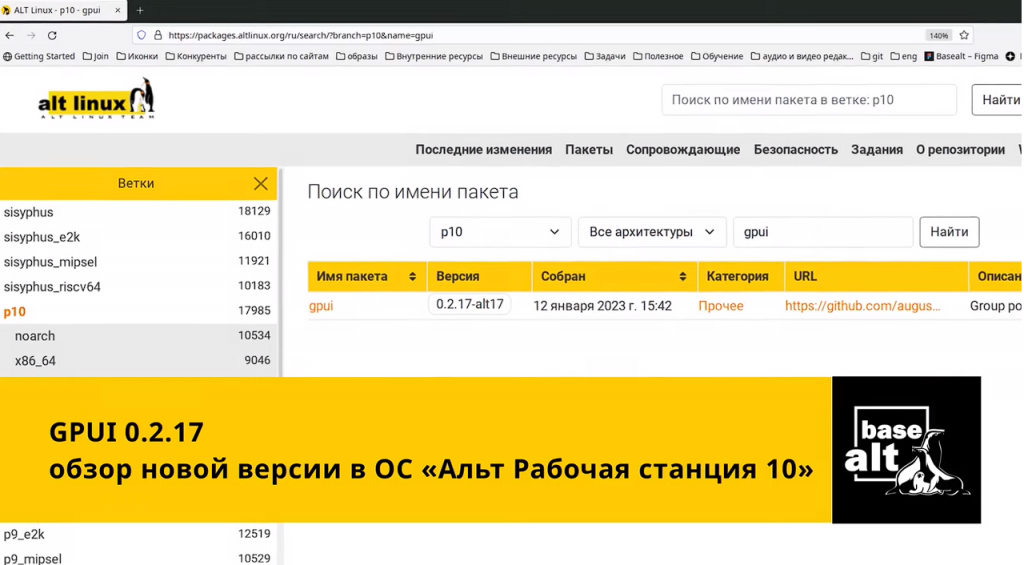The width and height of the screenshot is (1024, 565).
Task: Click the Категория column header
Action: (x=741, y=276)
